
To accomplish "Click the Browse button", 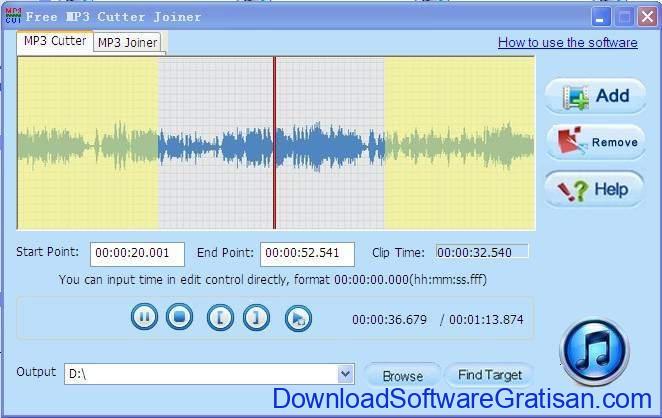I will [403, 375].
